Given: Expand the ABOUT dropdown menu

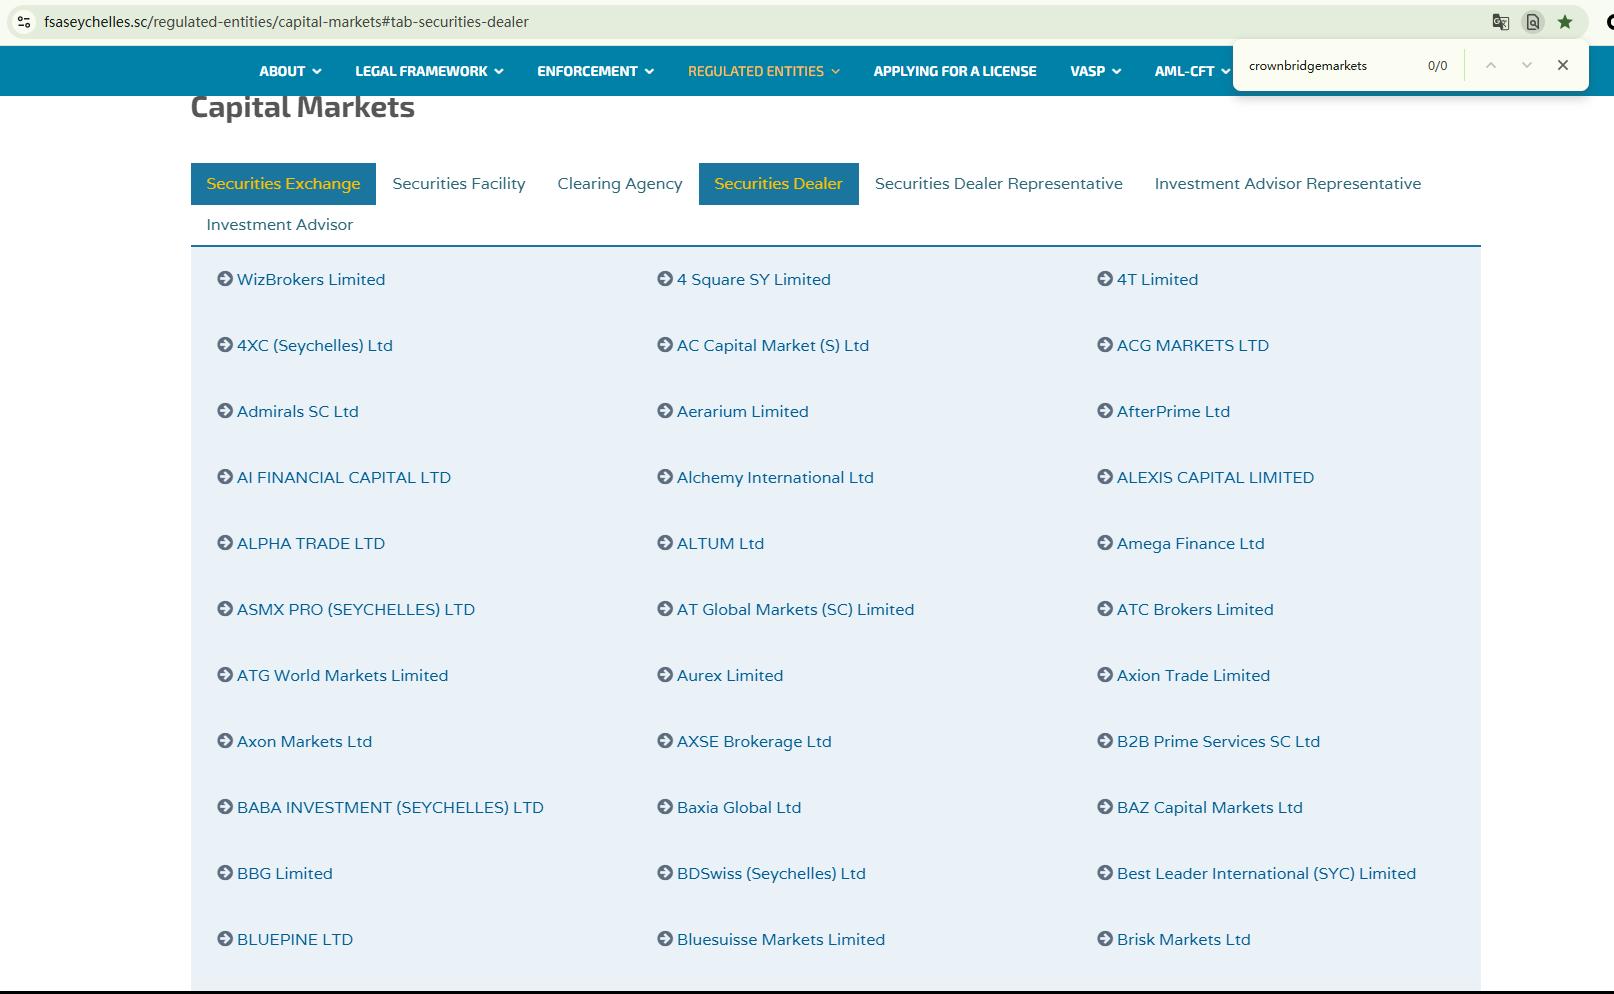Looking at the screenshot, I should pos(290,71).
